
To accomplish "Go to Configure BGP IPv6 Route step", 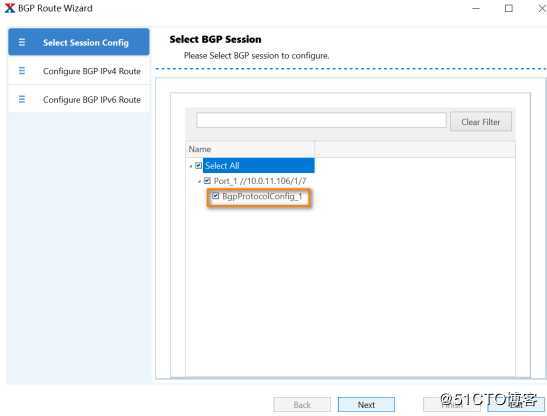I will click(79, 99).
